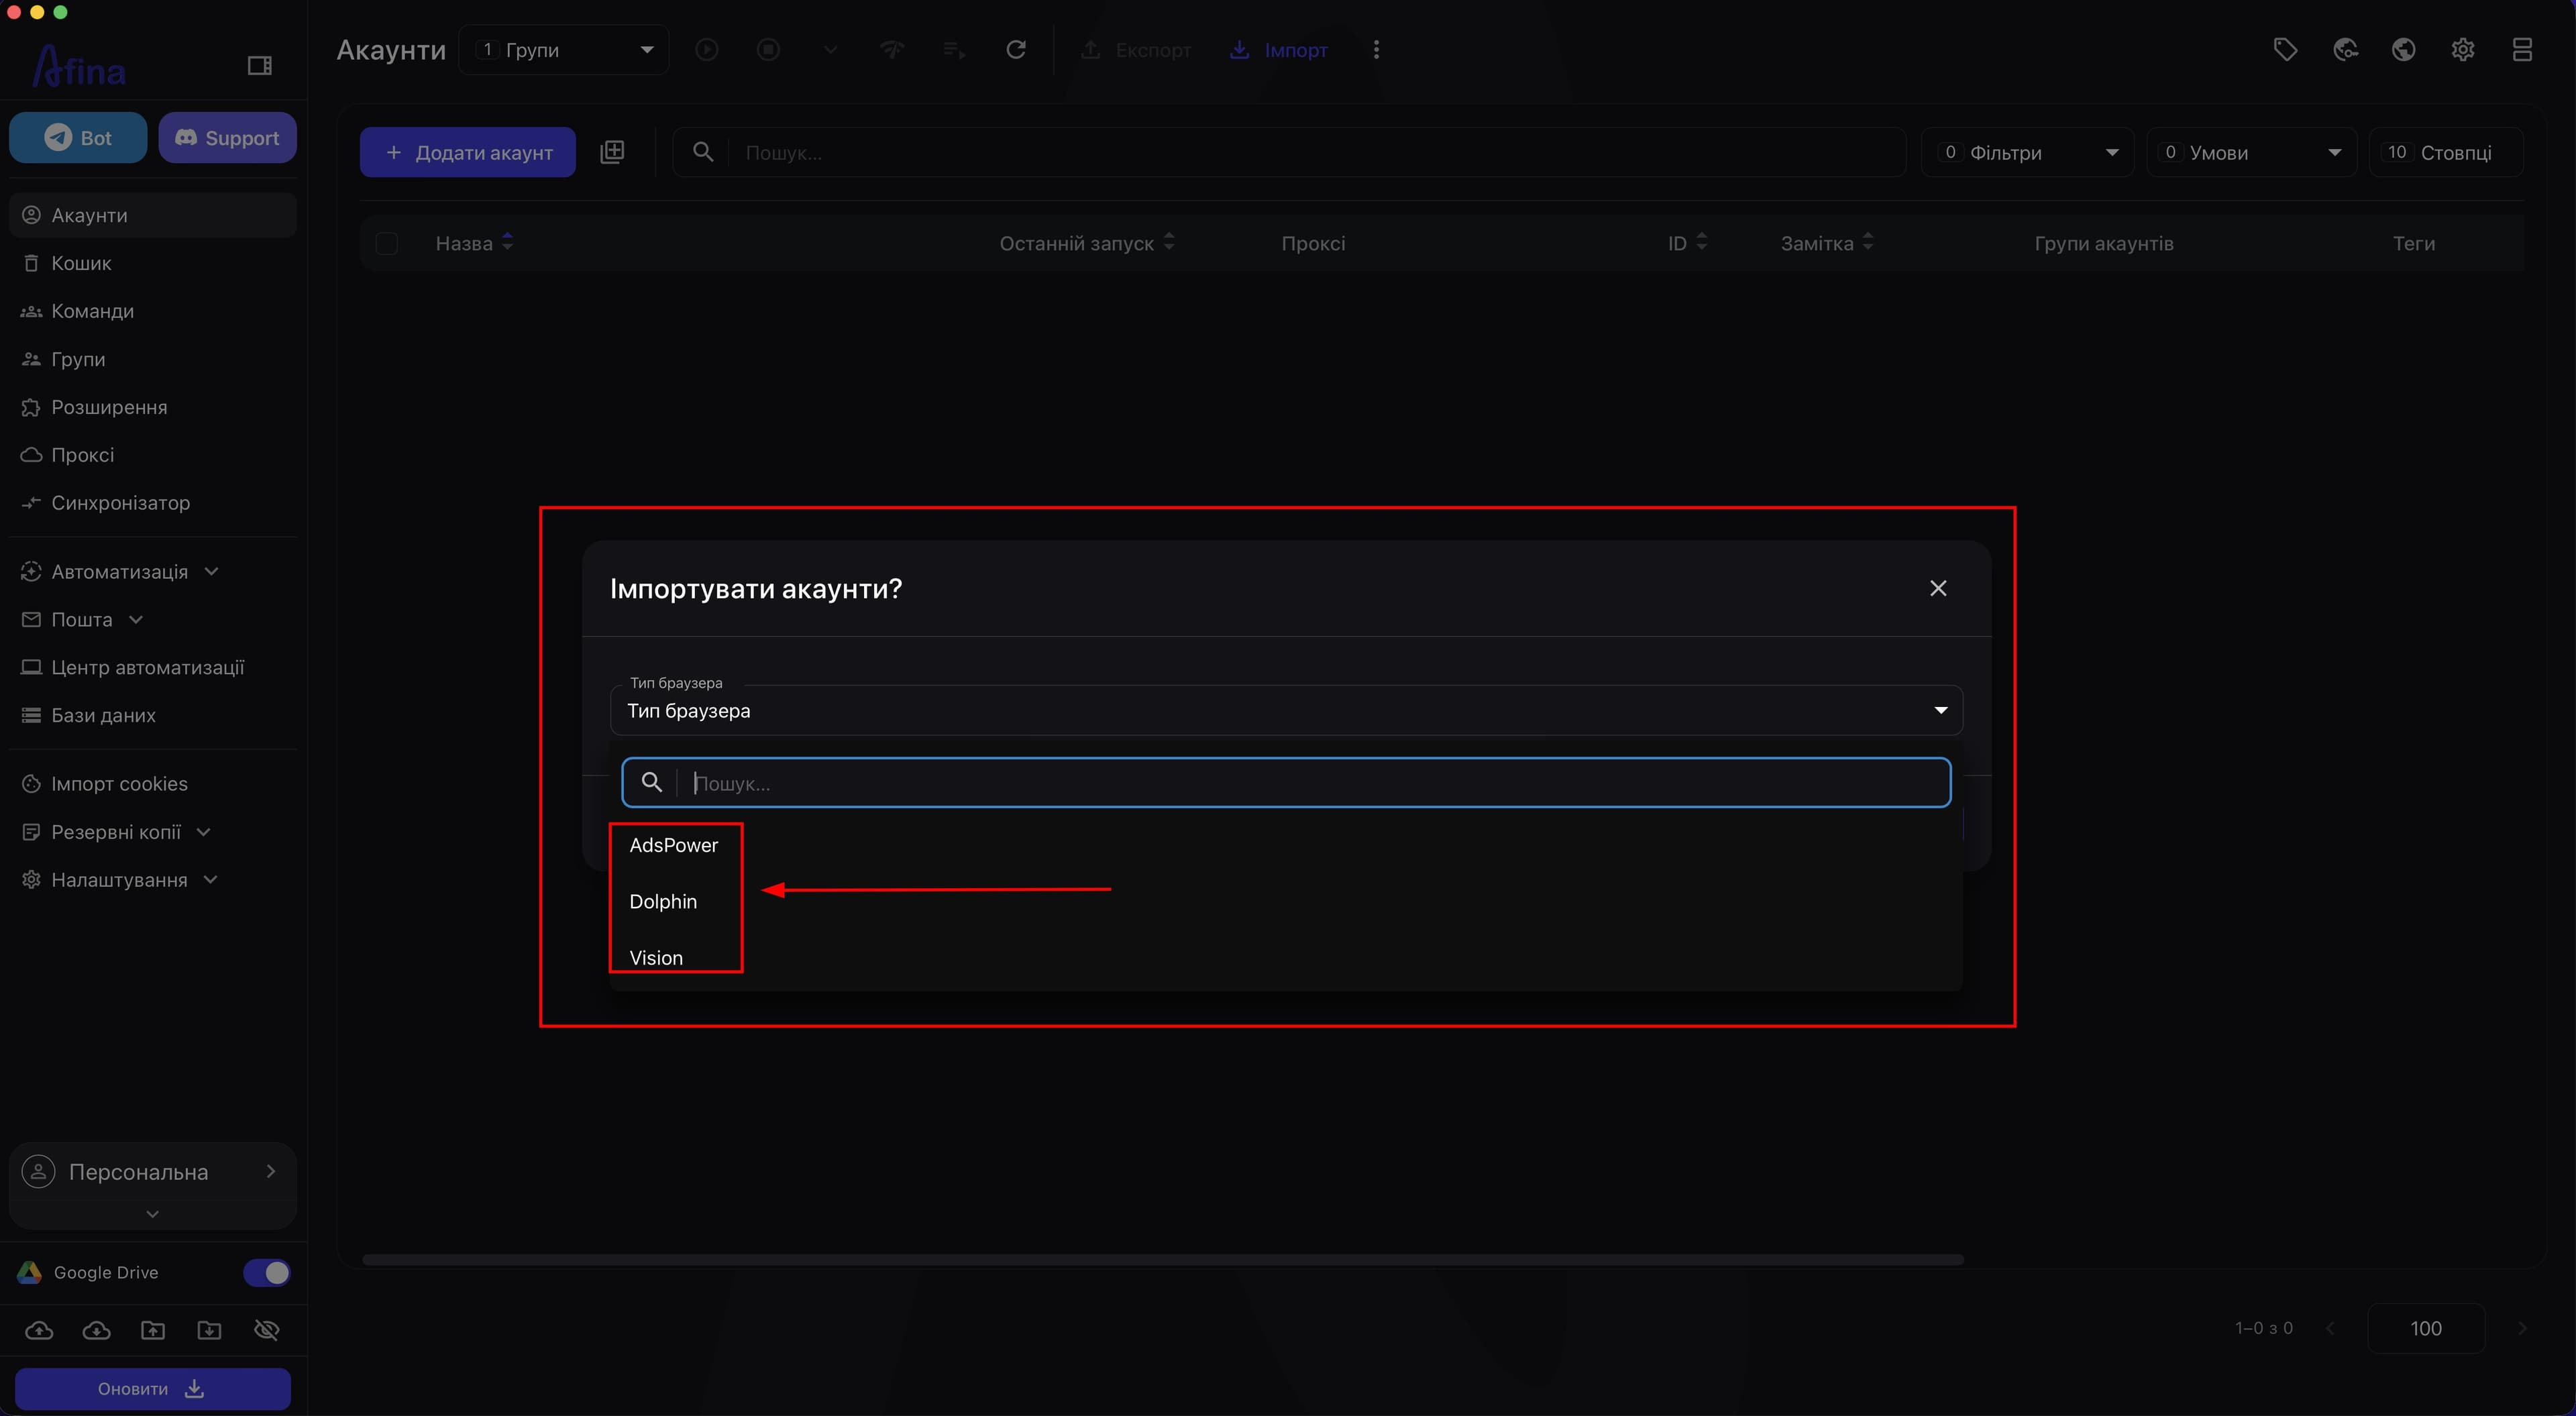Click the Експорт button

point(1136,50)
